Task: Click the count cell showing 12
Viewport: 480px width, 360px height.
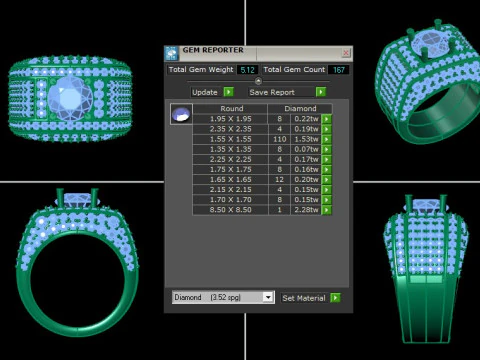Action: point(279,180)
